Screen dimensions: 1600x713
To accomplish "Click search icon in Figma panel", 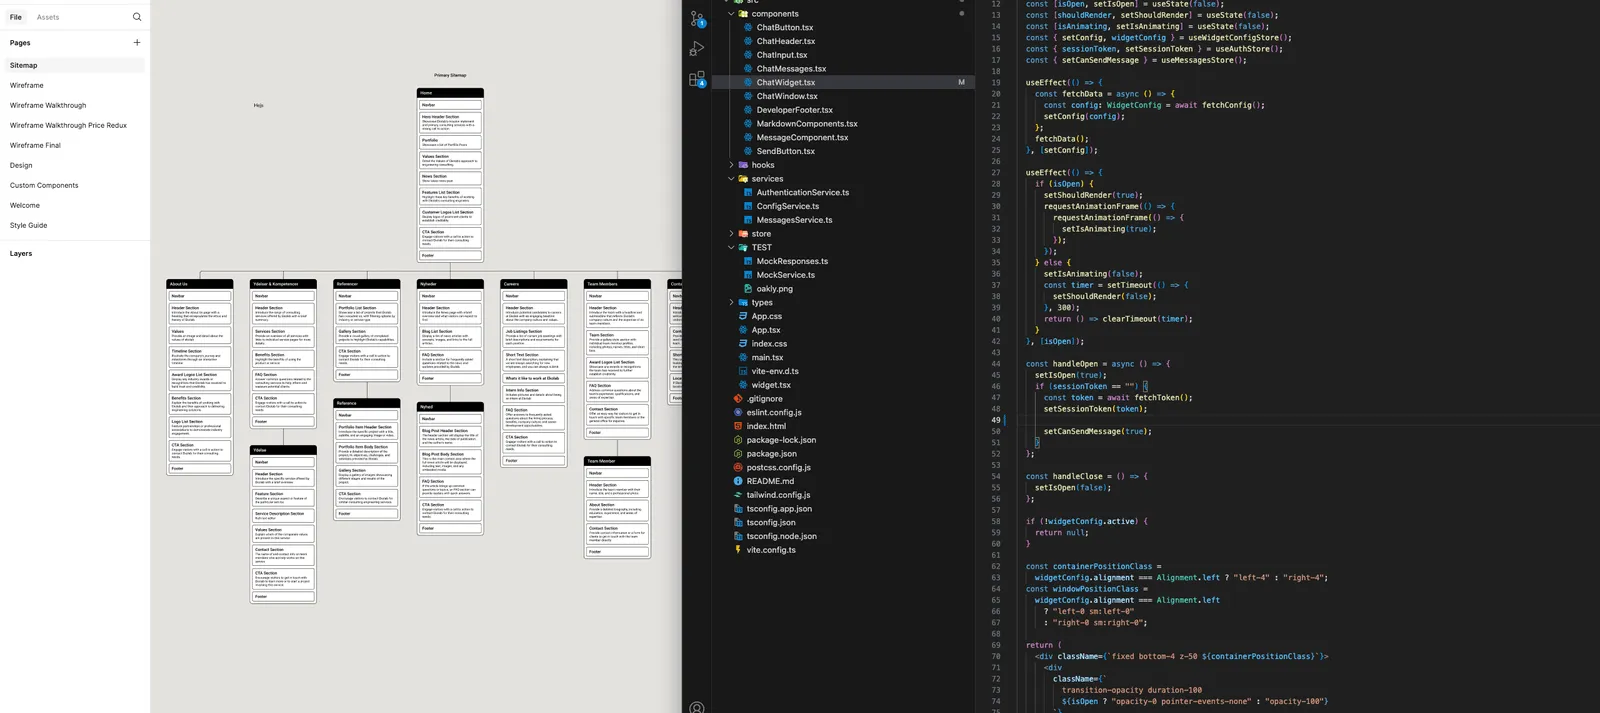I will coord(137,17).
